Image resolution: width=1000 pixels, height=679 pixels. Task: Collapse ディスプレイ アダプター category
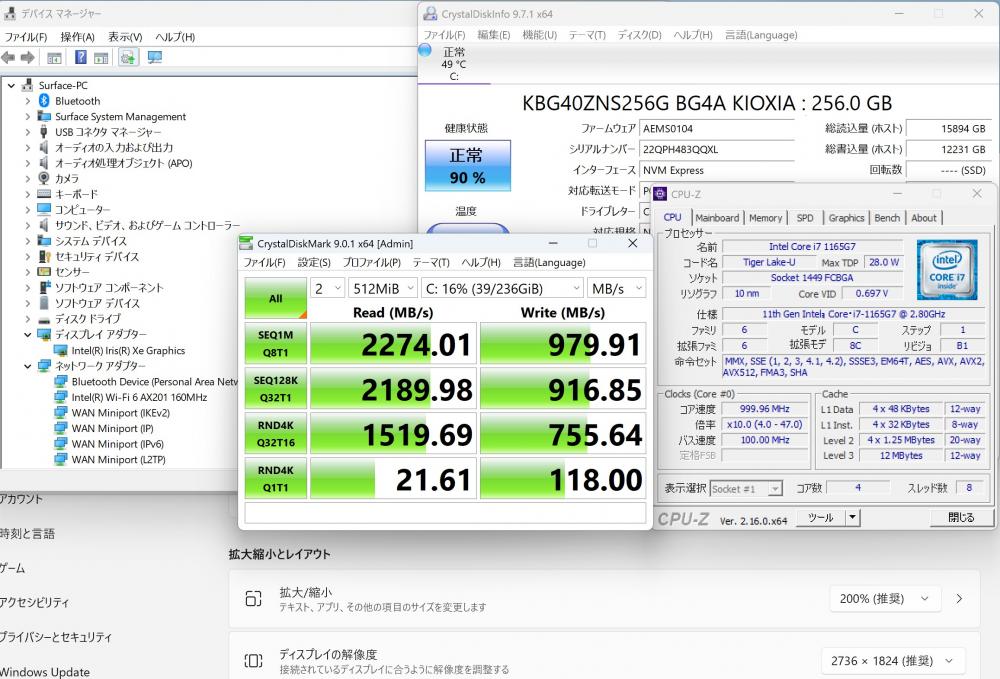point(27,335)
